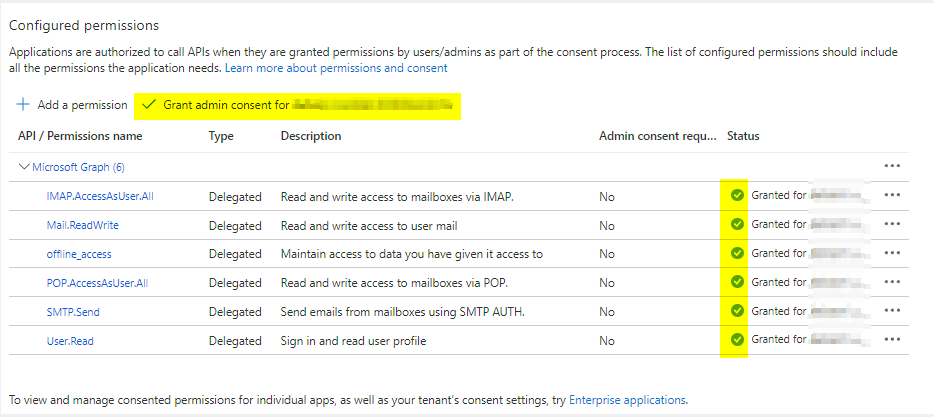The width and height of the screenshot is (934, 417).
Task: Open ellipsis menu for offline_access row
Action: 892,254
